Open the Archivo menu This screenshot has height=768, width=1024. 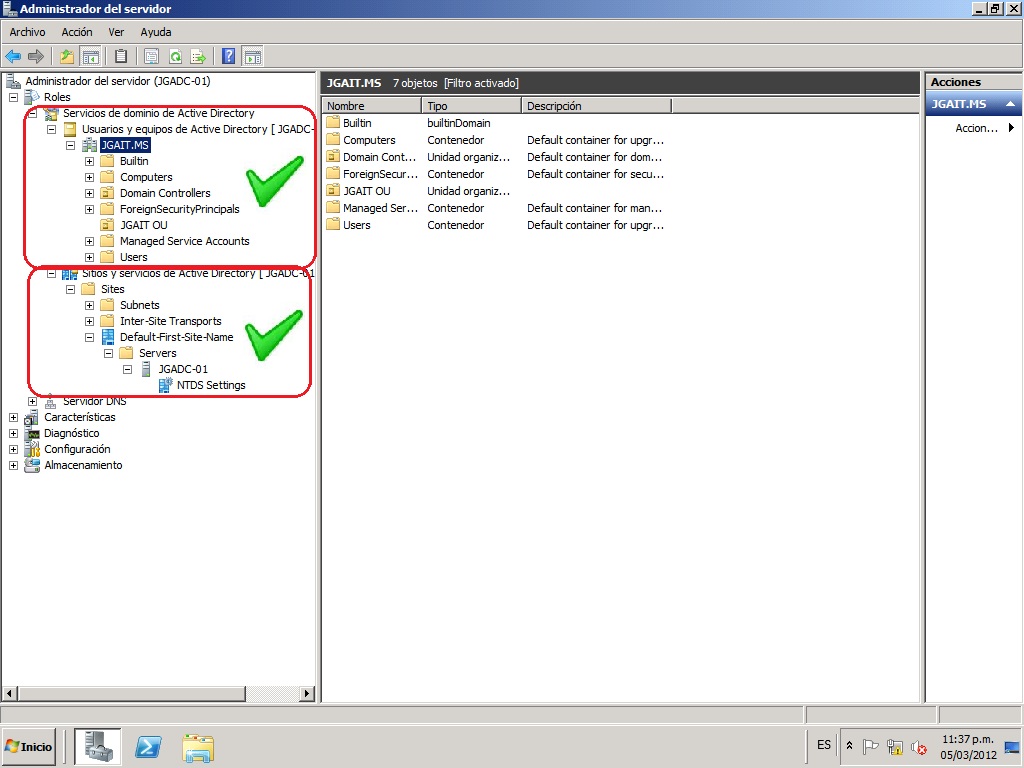(x=27, y=32)
